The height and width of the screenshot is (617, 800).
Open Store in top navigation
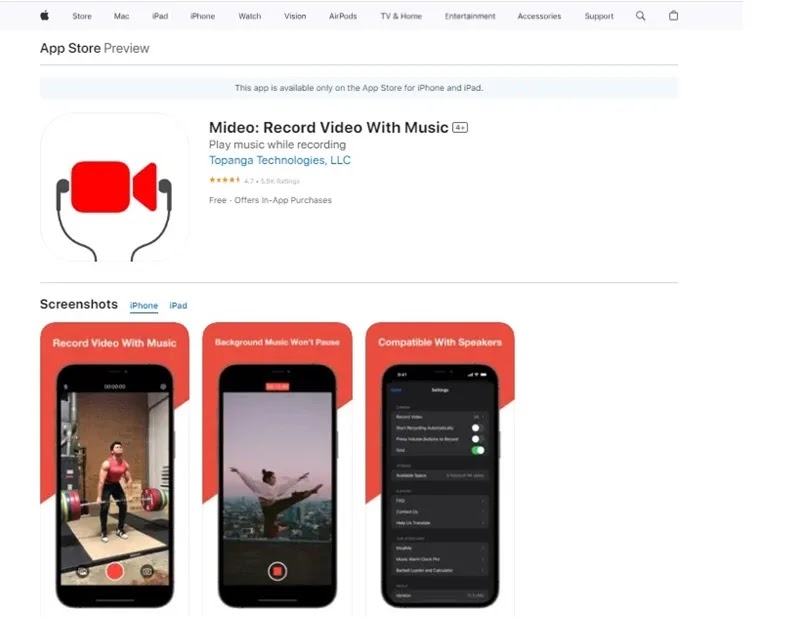click(x=82, y=16)
